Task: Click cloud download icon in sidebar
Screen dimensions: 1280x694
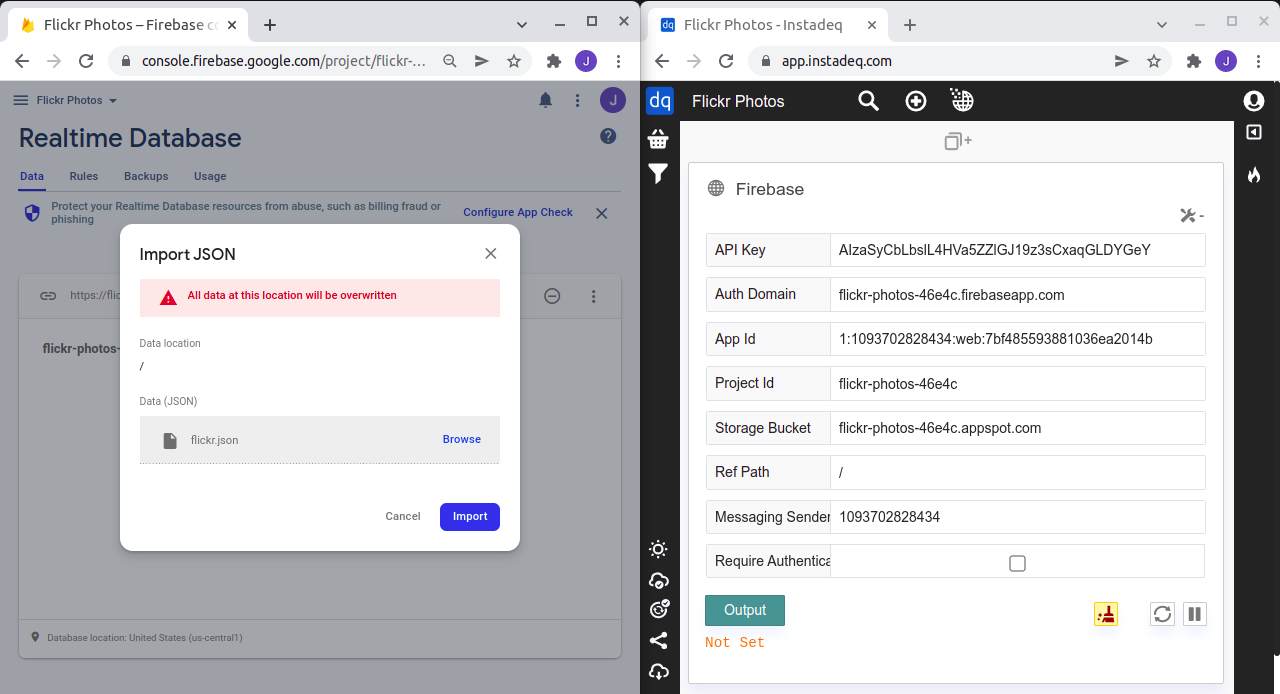Action: [658, 671]
